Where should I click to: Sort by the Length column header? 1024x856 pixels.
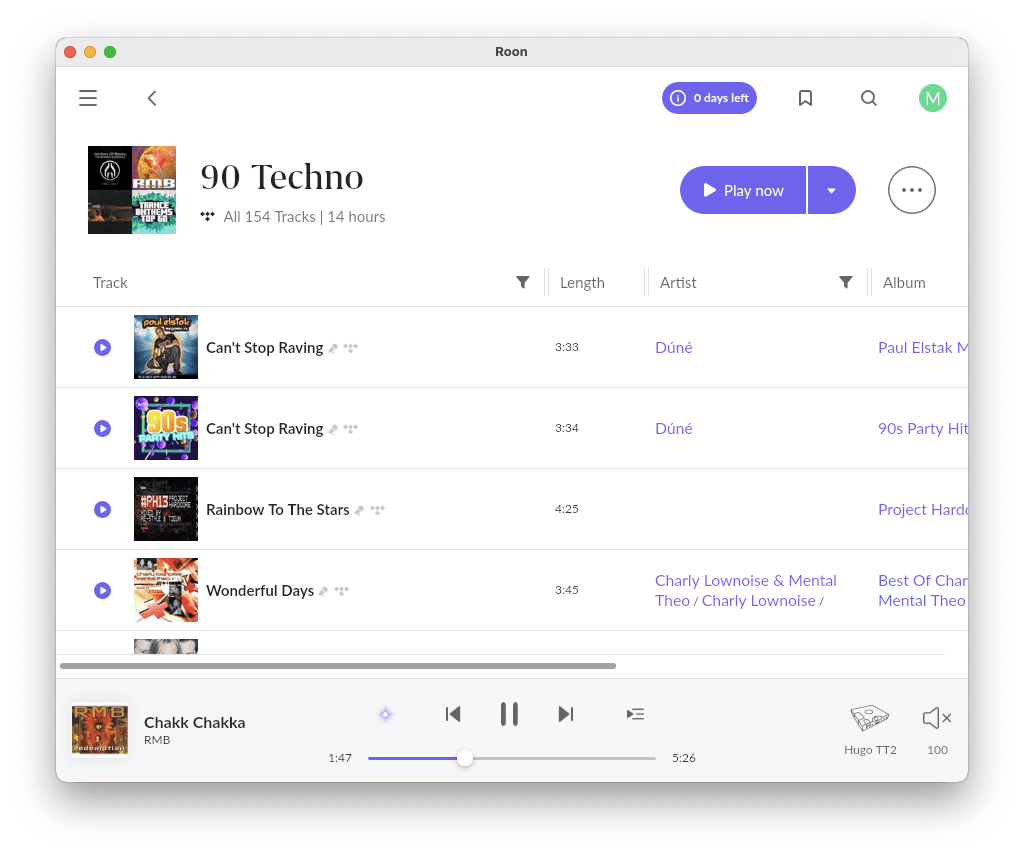(582, 283)
